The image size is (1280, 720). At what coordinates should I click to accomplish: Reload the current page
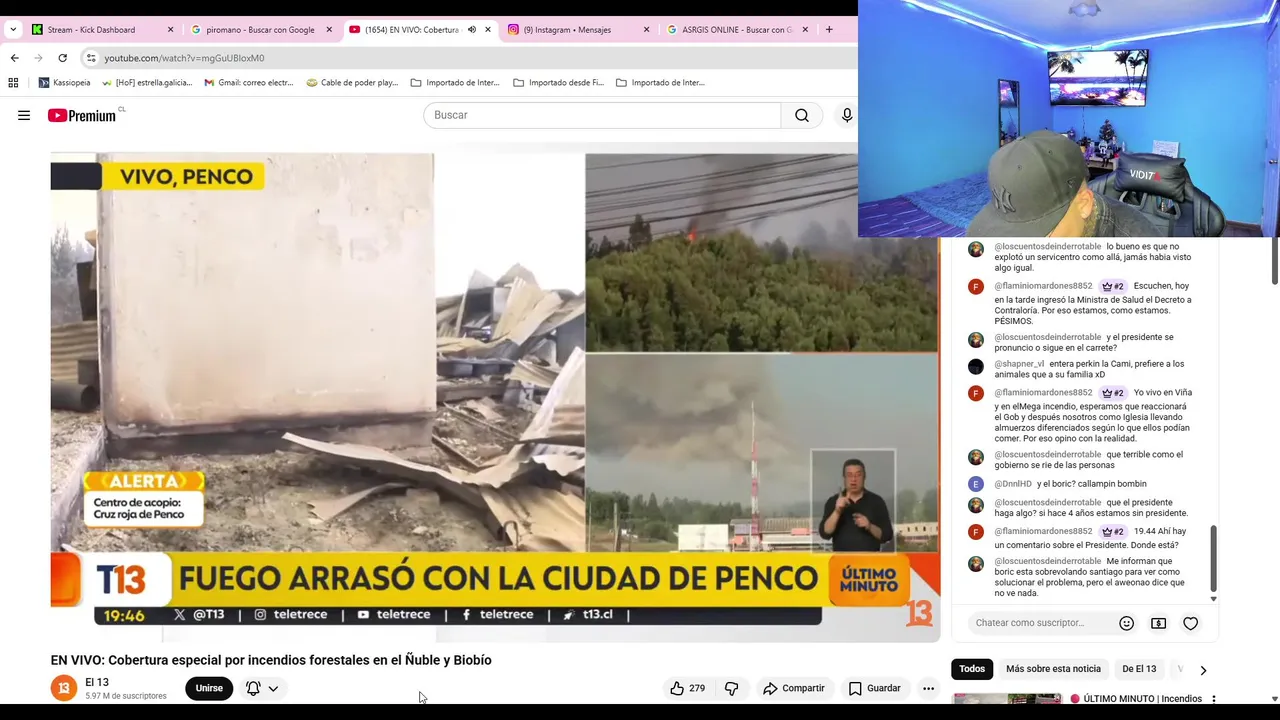click(x=62, y=58)
